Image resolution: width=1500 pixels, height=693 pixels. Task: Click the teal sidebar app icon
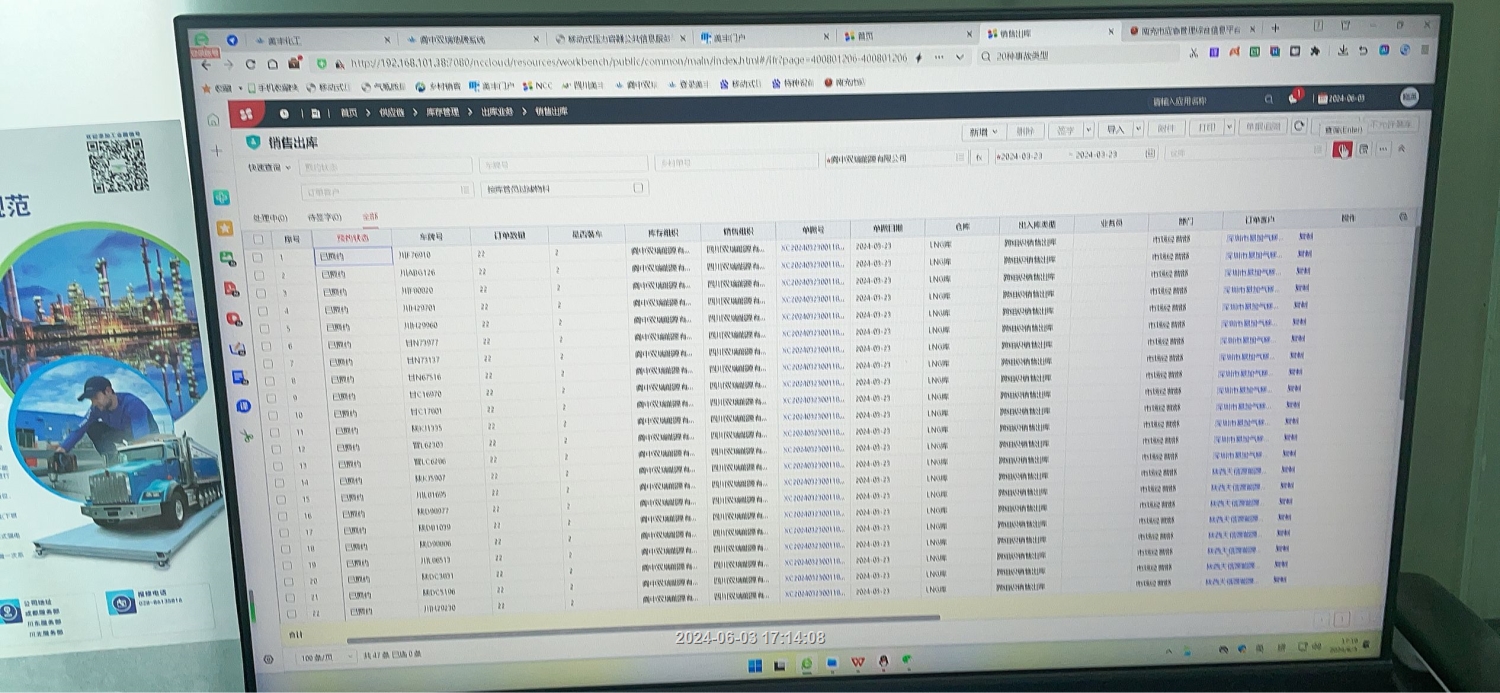221,197
